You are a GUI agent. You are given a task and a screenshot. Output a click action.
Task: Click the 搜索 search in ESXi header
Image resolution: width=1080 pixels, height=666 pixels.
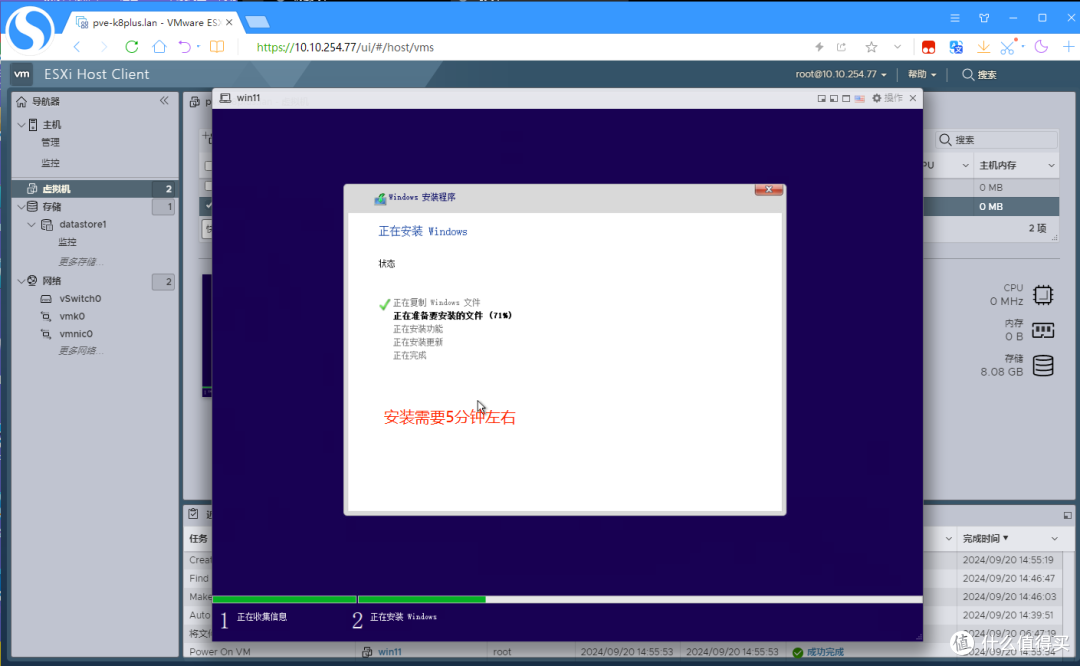click(979, 74)
